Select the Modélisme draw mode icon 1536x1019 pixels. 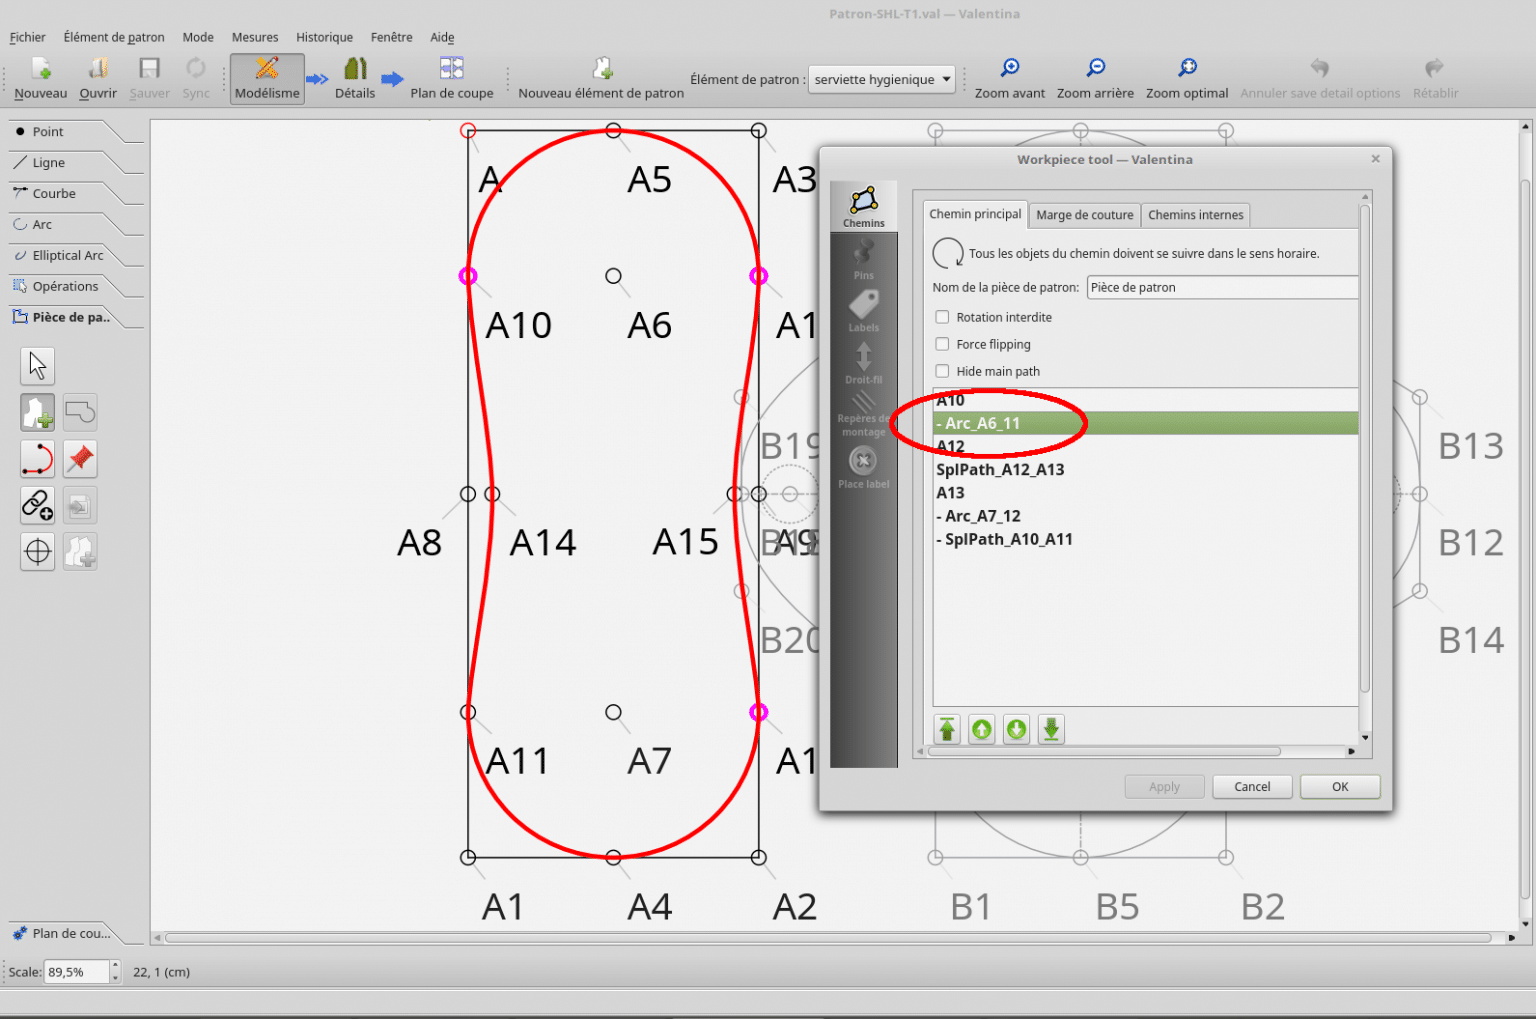267,69
